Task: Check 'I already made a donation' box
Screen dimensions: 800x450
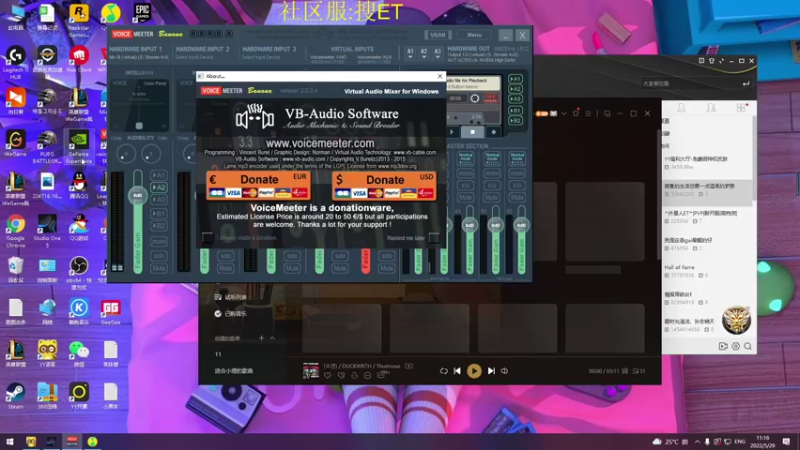Action: coord(207,237)
